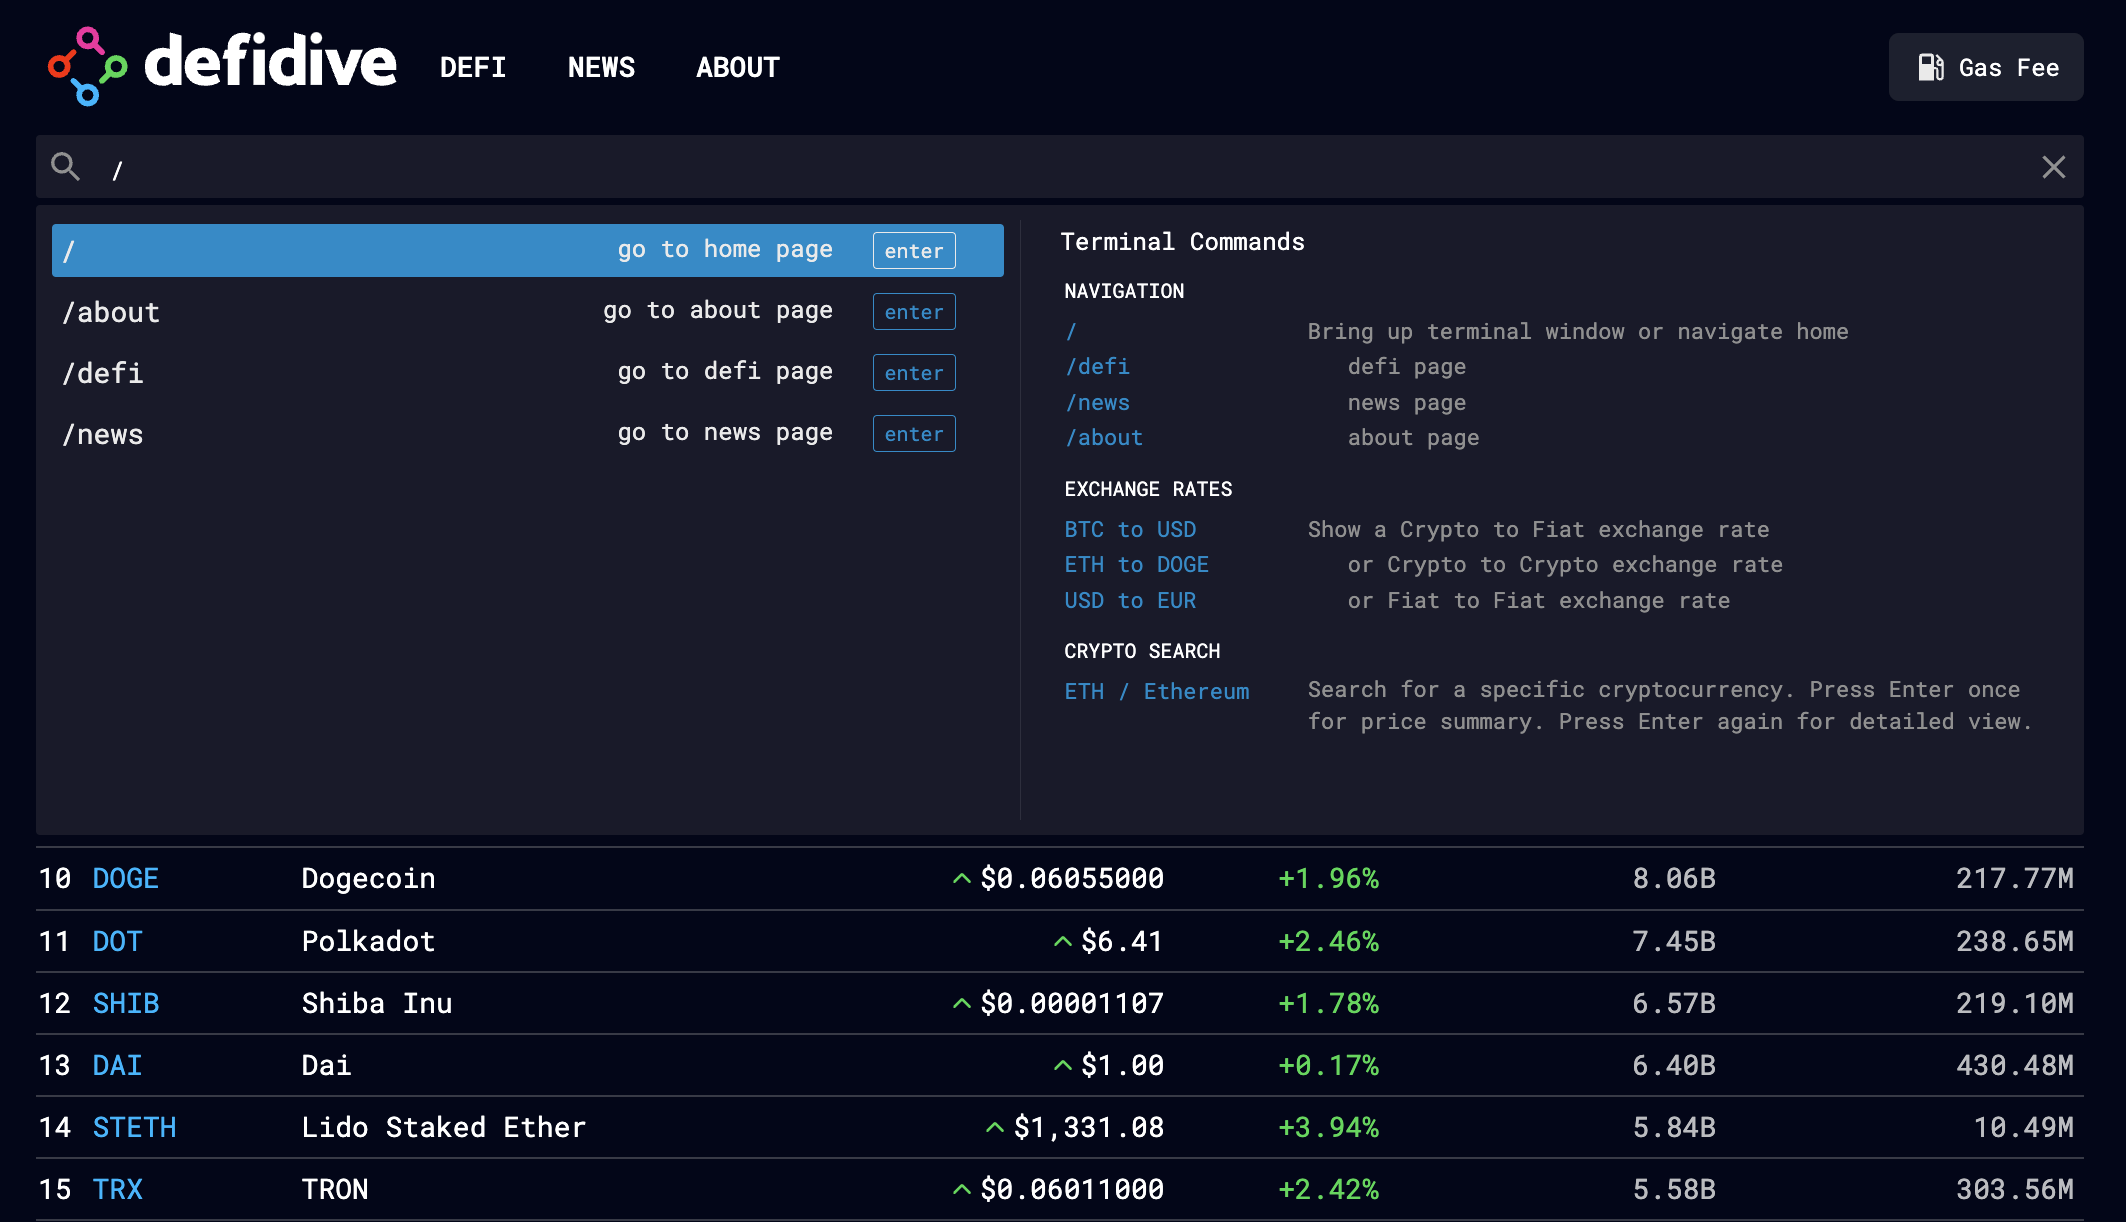Click the +1.96% change value
Viewport: 2126px width, 1222px height.
click(x=1329, y=878)
